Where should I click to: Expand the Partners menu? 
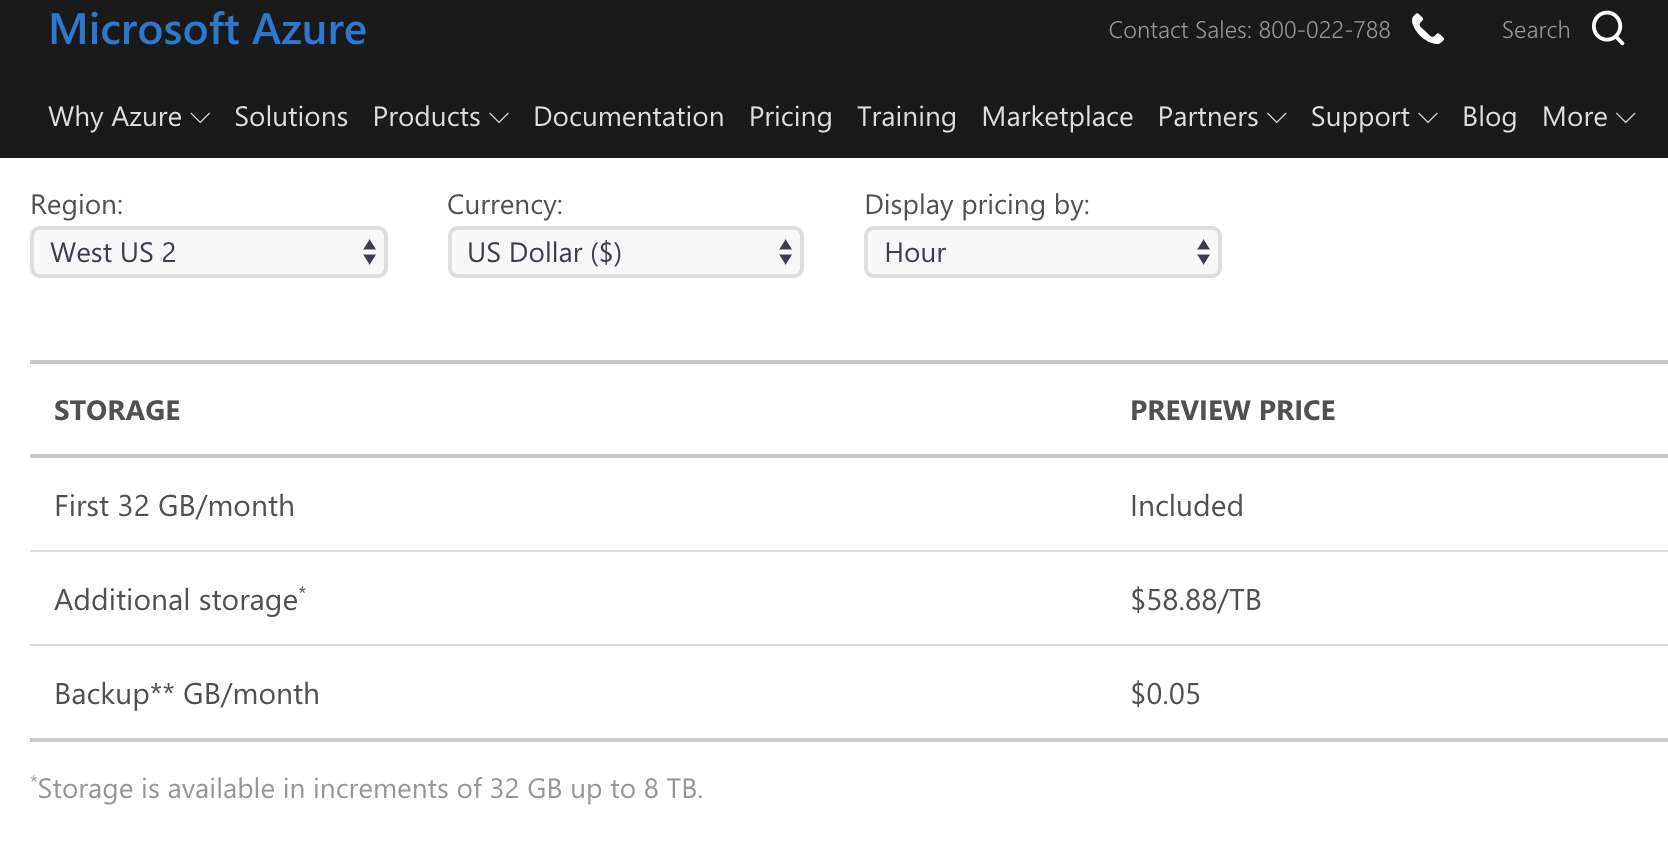(x=1222, y=117)
